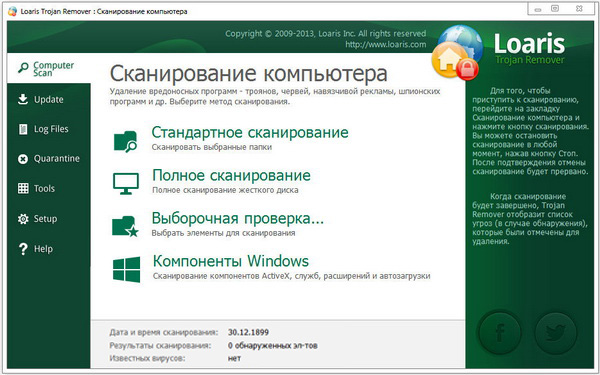
Task: Click the Windows logo icon
Action: [x=126, y=270]
